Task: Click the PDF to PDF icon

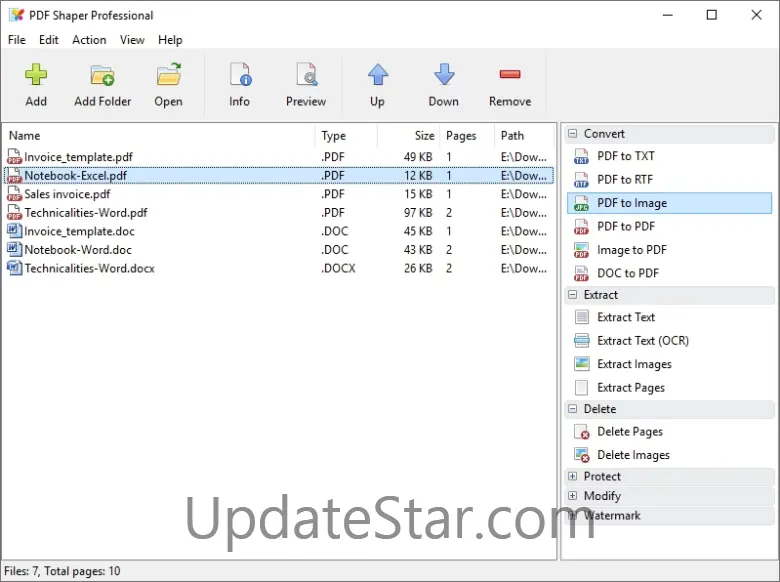Action: coord(581,226)
